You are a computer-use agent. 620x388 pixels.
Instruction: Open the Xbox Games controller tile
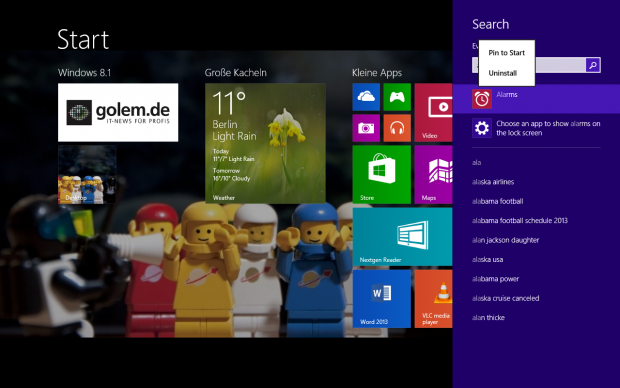(x=397, y=97)
